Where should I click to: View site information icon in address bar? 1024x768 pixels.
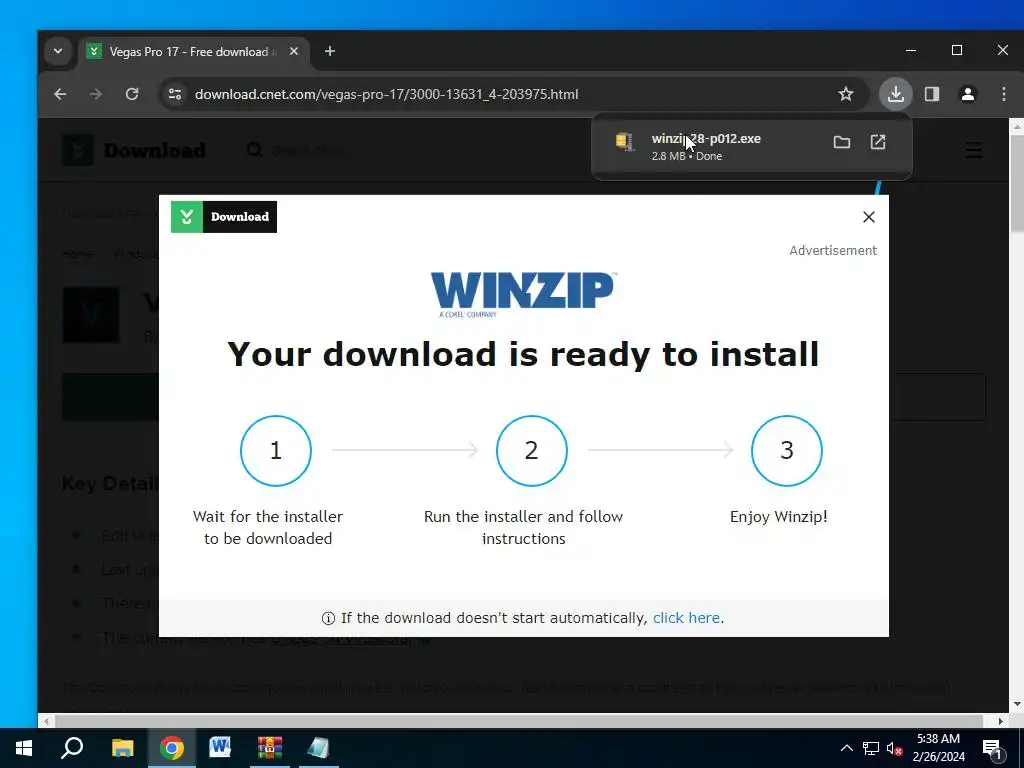[175, 94]
